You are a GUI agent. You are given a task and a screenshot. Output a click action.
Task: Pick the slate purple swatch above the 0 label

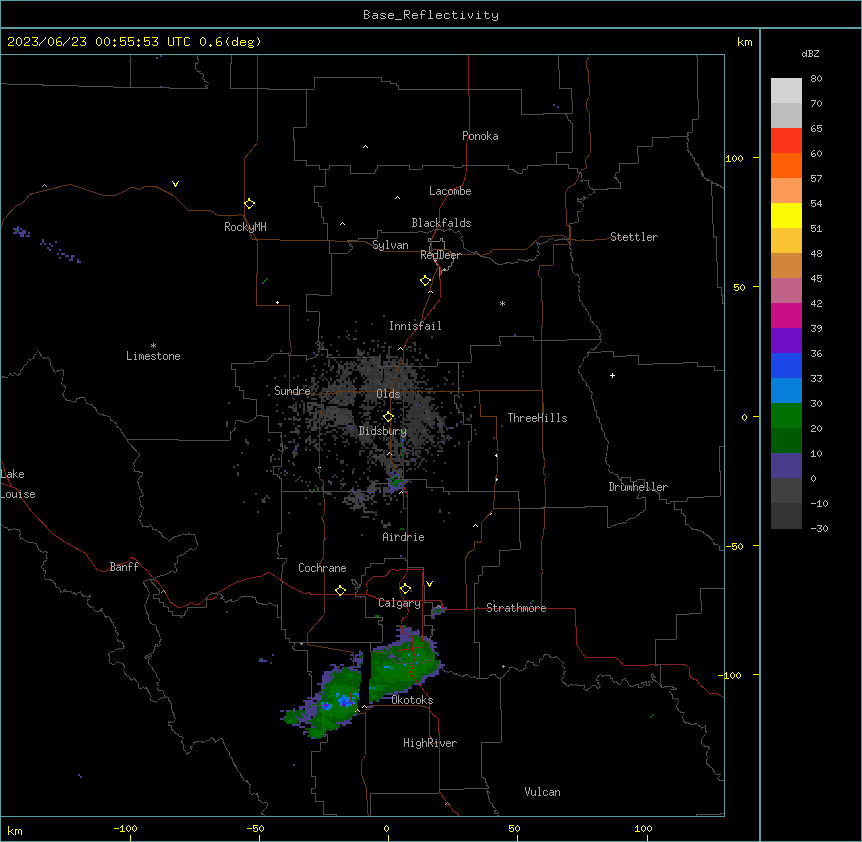786,466
